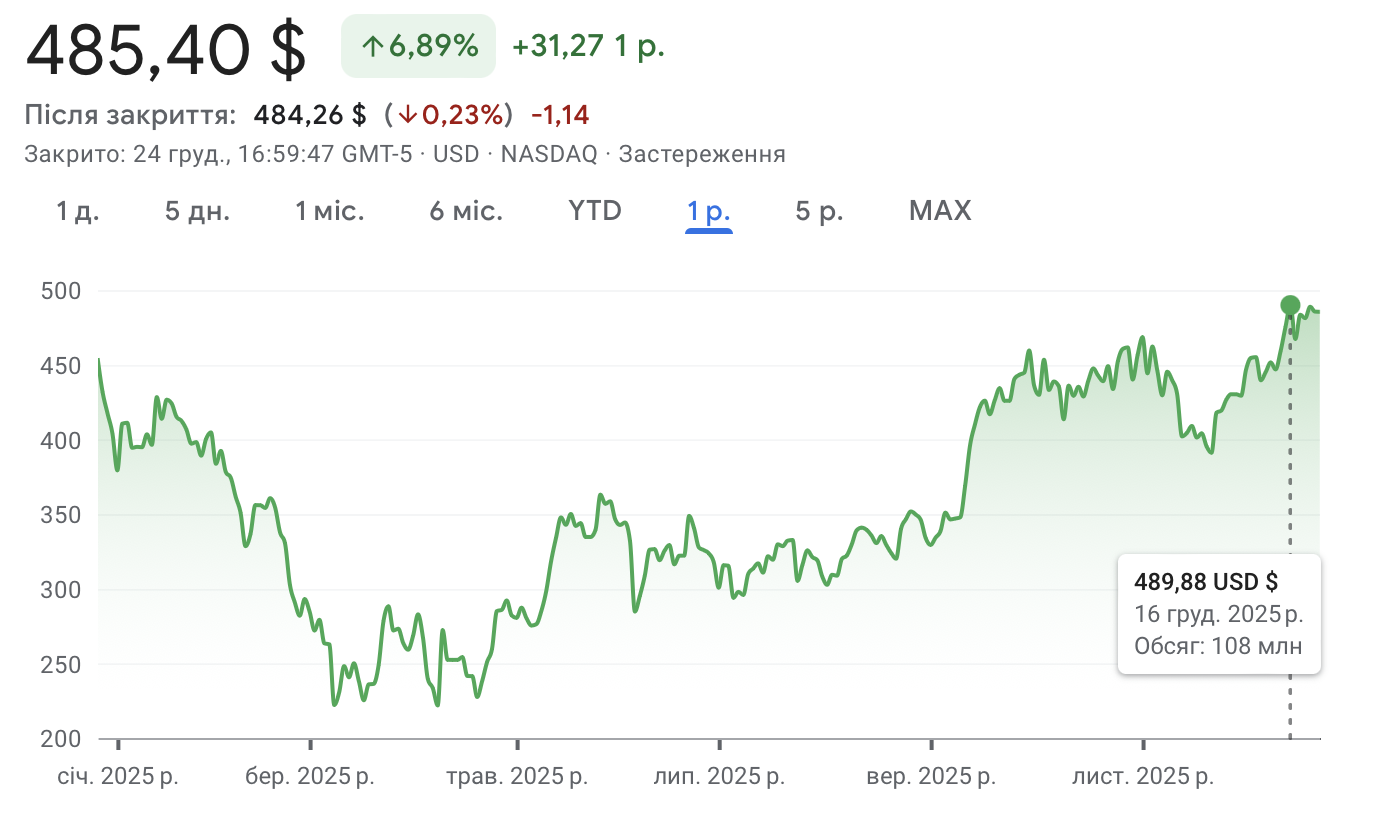
Task: Select the YTD range tab
Action: [595, 211]
